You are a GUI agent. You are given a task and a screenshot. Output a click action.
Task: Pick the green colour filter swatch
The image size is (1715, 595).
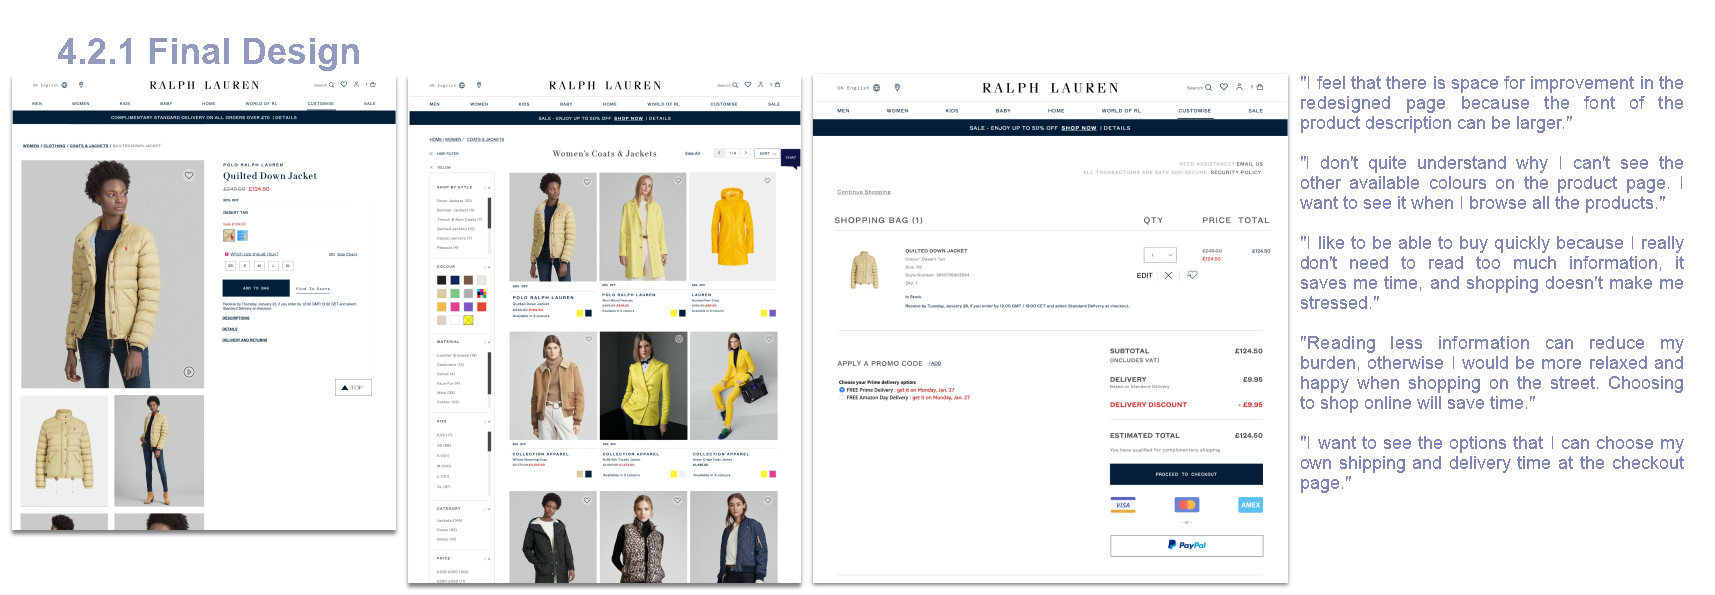coord(455,293)
